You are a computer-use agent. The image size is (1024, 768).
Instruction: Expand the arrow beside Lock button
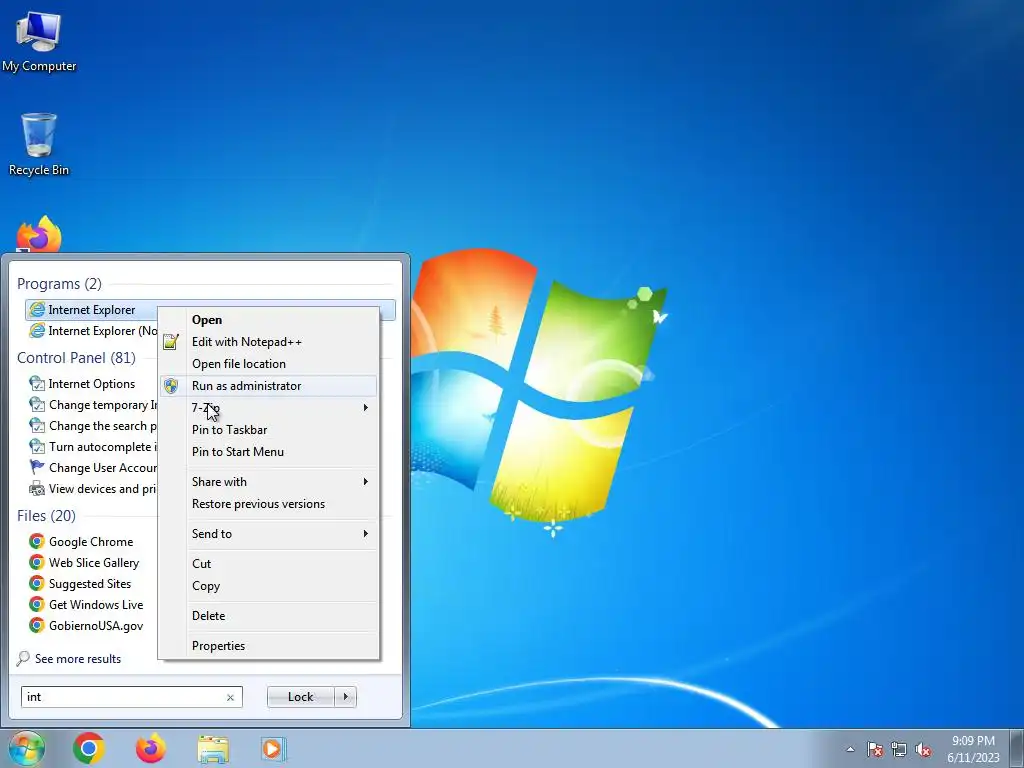(345, 697)
